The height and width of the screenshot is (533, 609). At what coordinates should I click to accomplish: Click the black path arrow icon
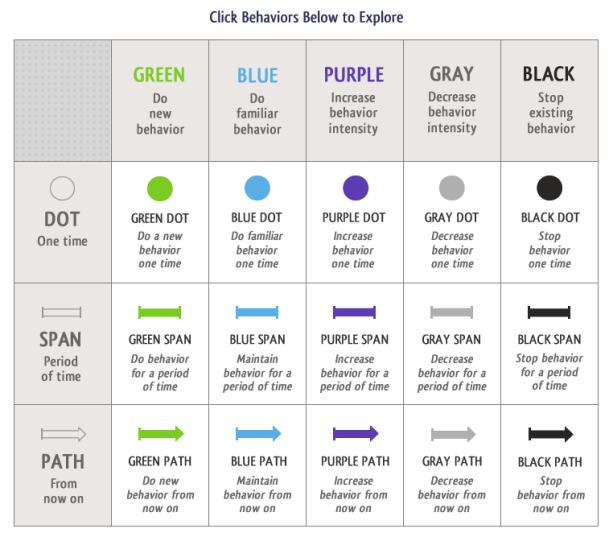(x=550, y=434)
